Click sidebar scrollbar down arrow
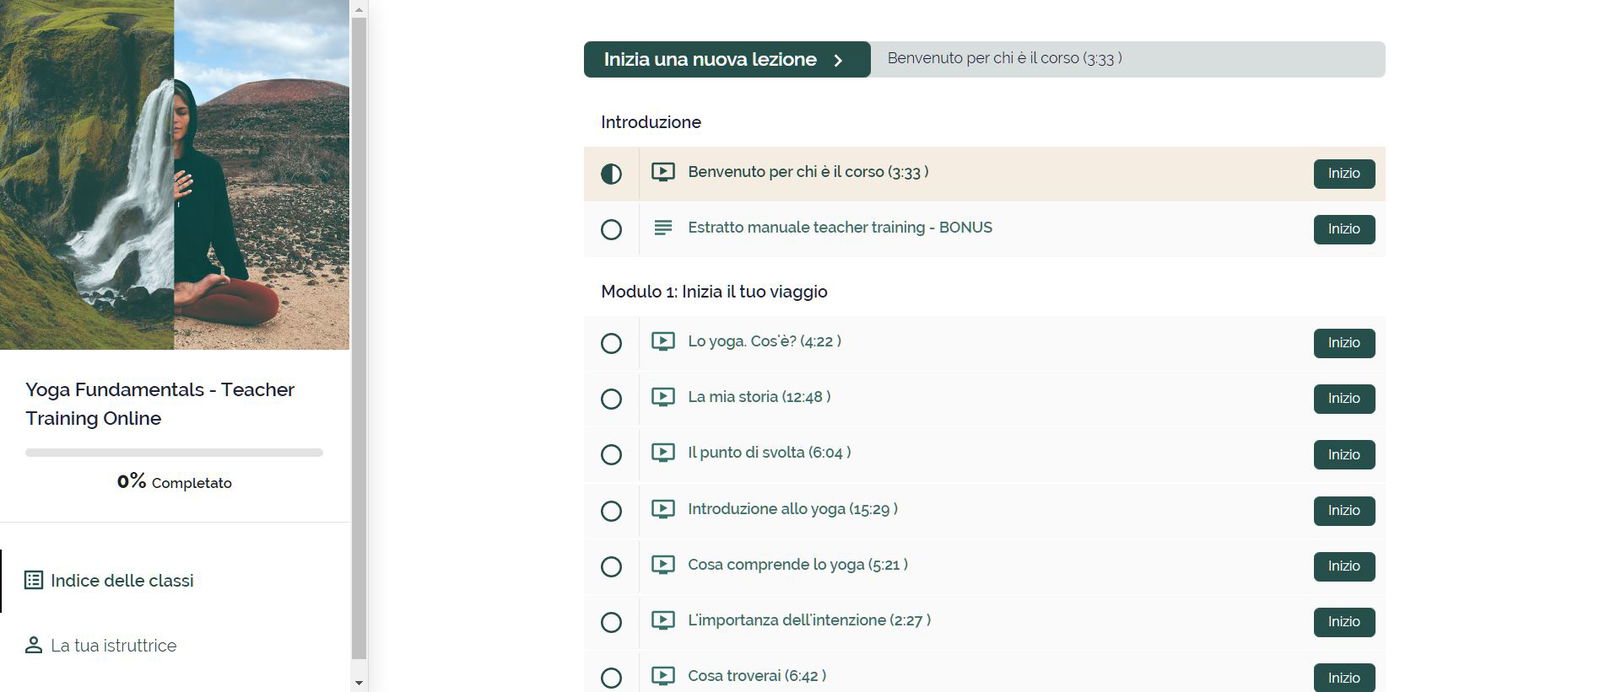The height and width of the screenshot is (692, 1600). (359, 682)
